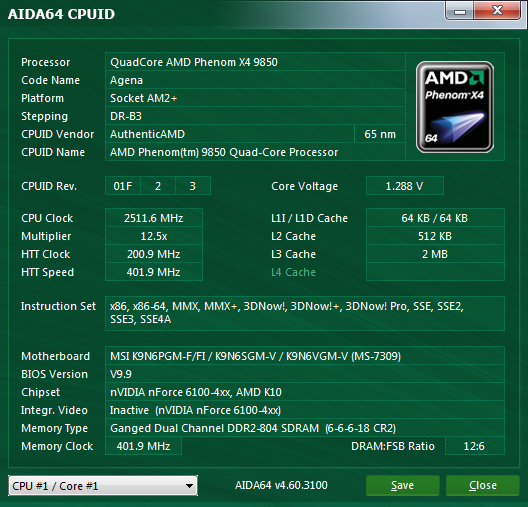Click the 64 KB / 64 KB cache value
Viewport: 528px width, 507px height.
pyautogui.click(x=435, y=218)
